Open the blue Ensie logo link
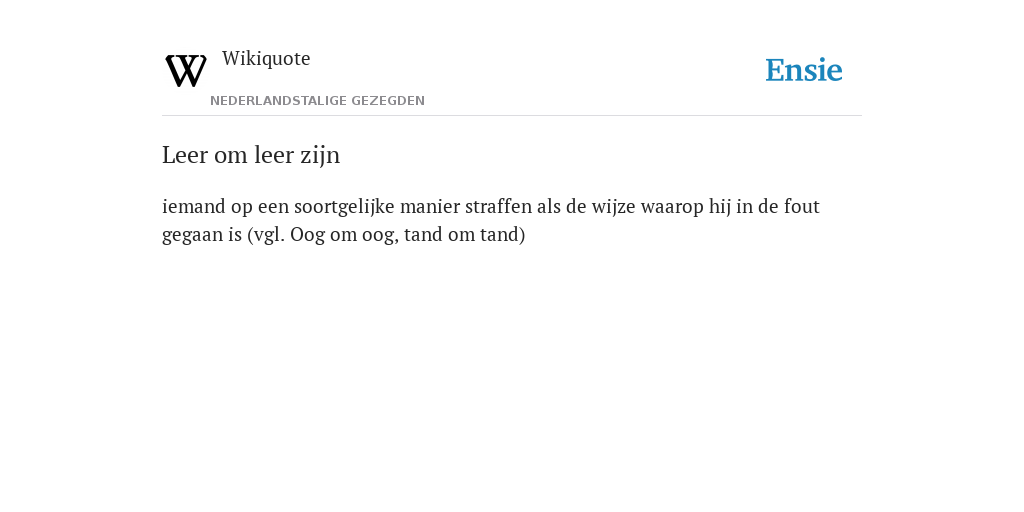The width and height of the screenshot is (1024, 512). coord(804,70)
